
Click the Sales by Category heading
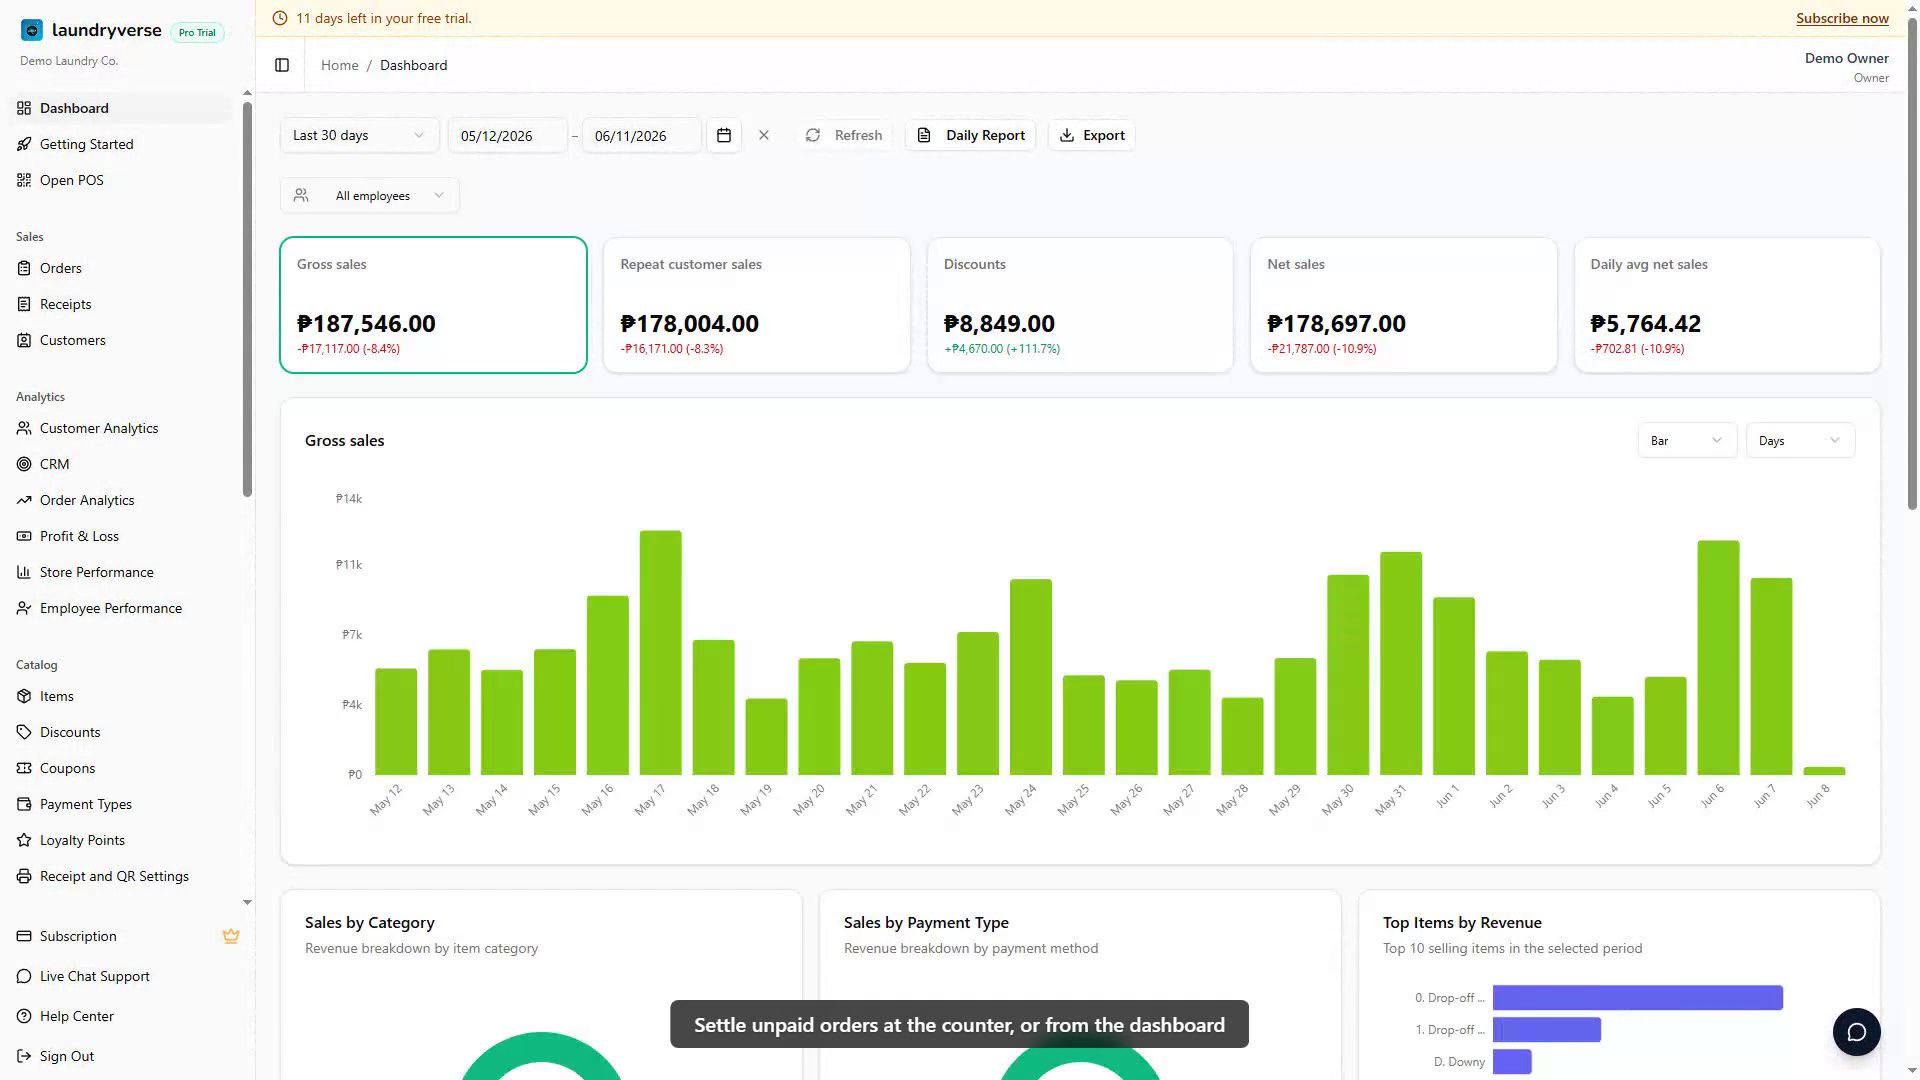(x=370, y=922)
